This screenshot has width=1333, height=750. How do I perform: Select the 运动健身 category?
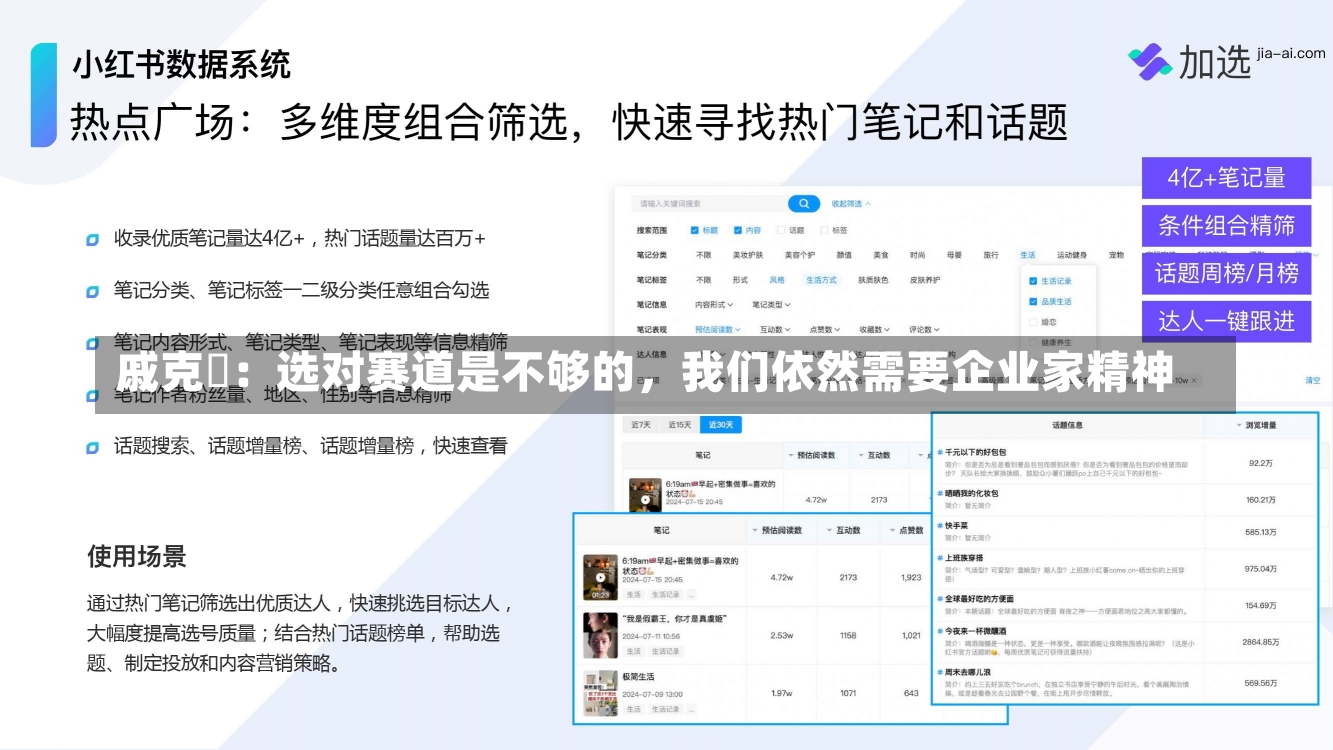coord(1071,255)
